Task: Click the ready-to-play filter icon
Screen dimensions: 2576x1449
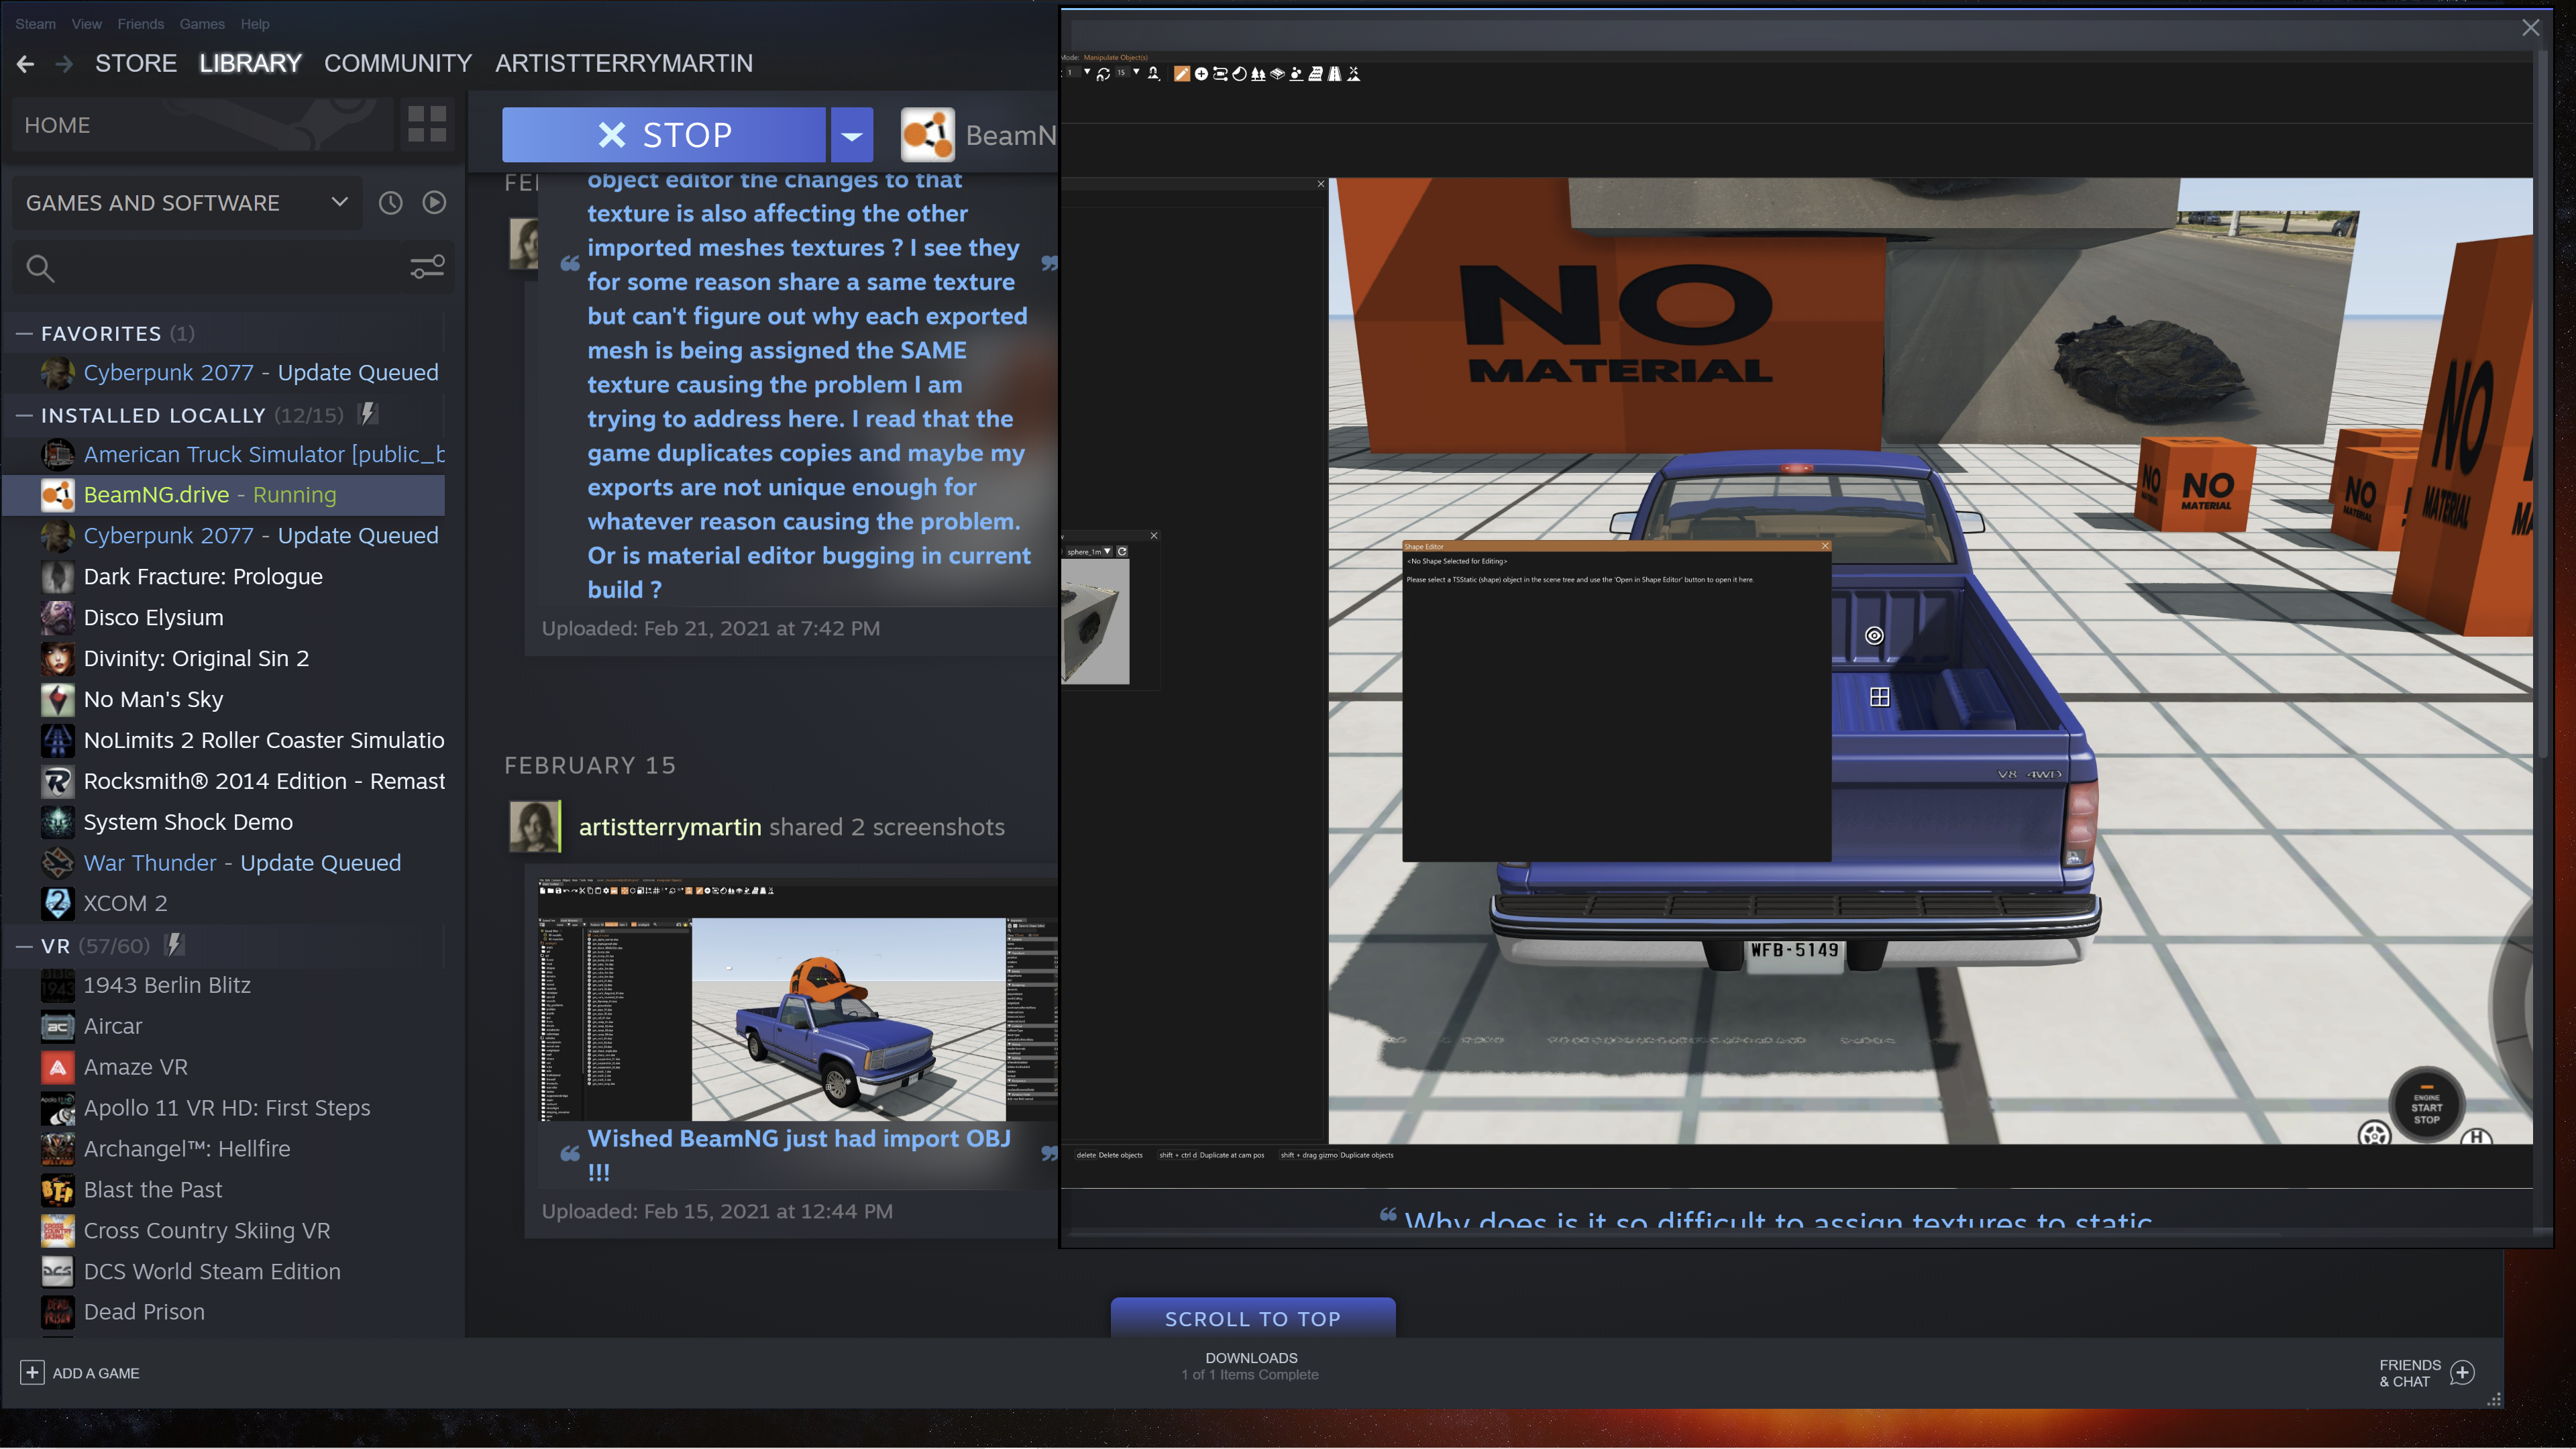Action: 434,203
